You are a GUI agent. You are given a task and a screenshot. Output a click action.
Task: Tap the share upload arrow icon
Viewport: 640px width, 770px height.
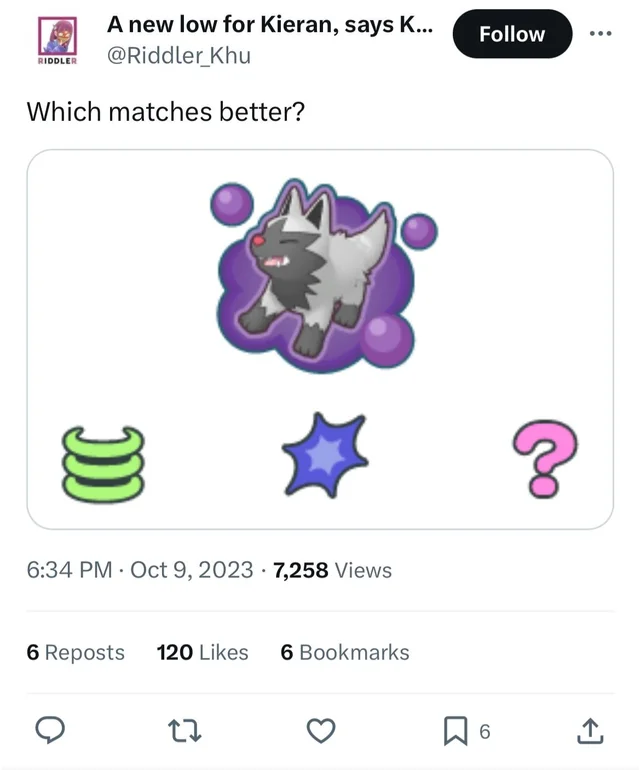pos(590,732)
